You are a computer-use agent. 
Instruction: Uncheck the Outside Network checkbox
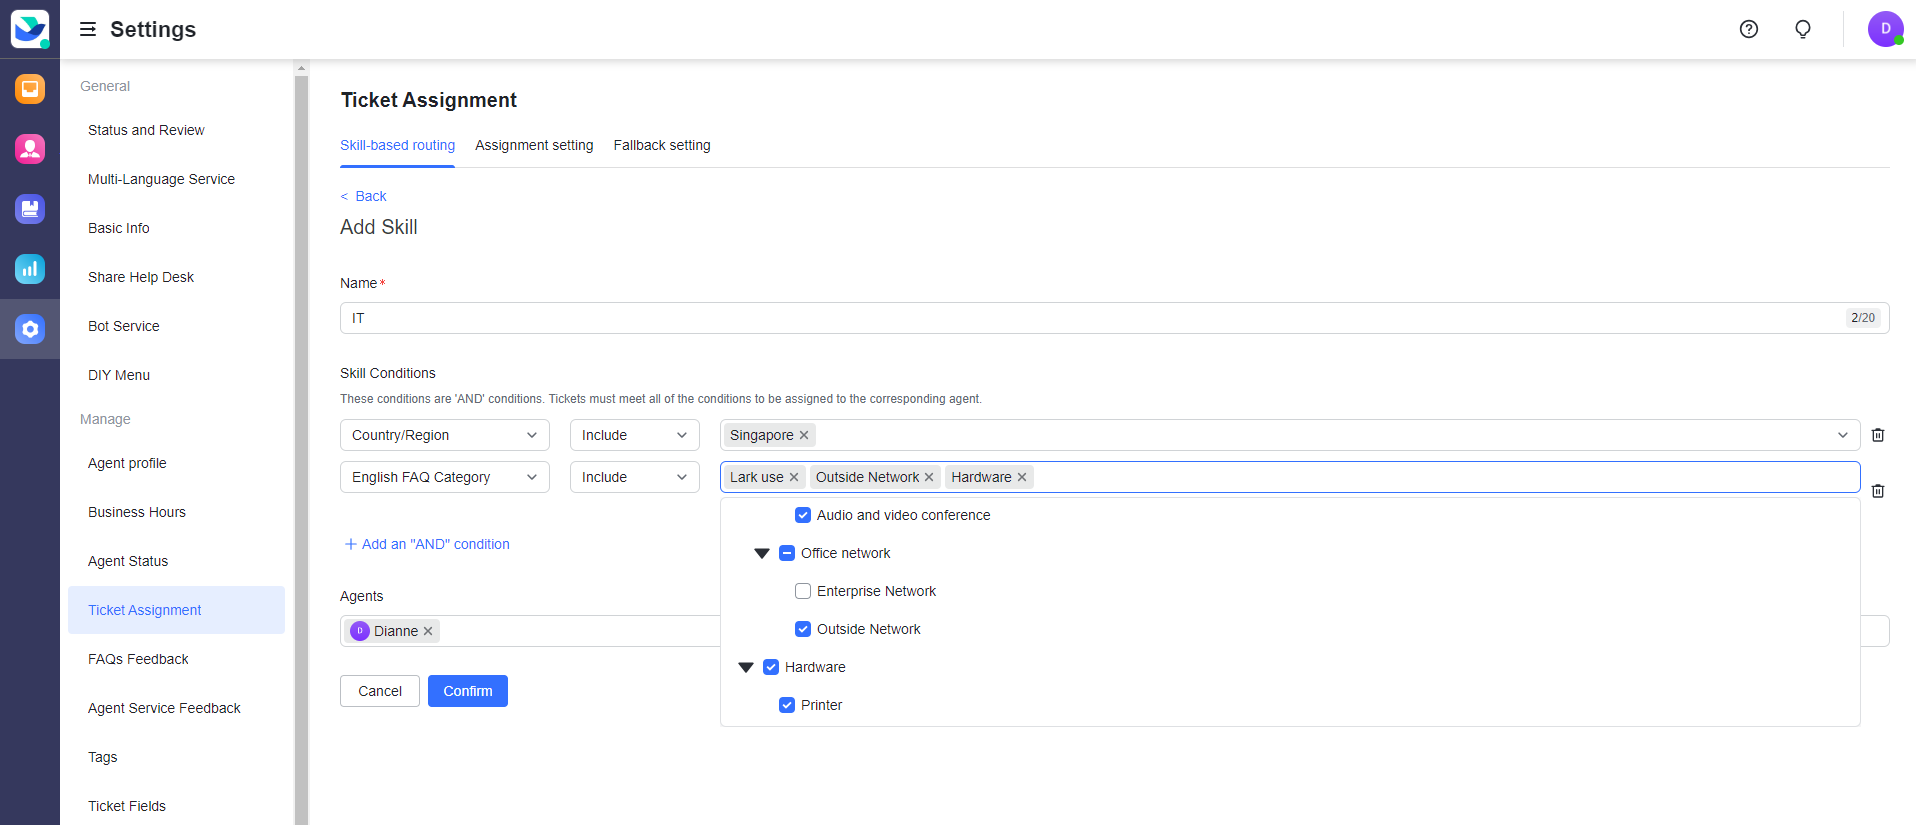802,629
